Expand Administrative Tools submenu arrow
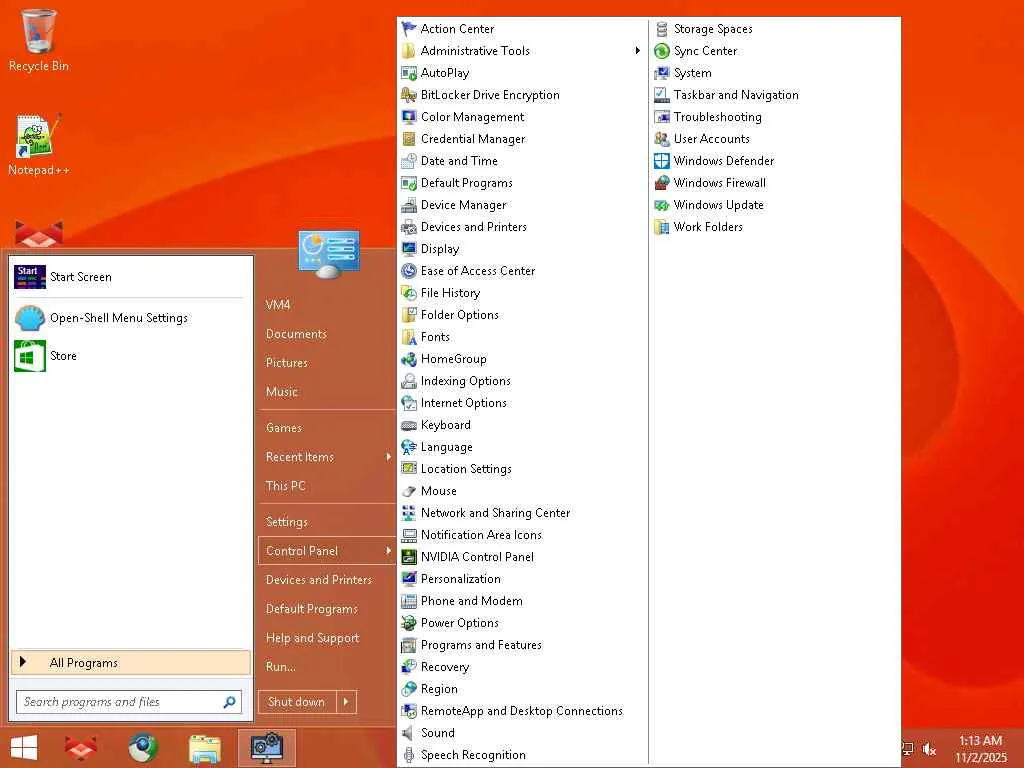The height and width of the screenshot is (768, 1024). pyautogui.click(x=637, y=51)
